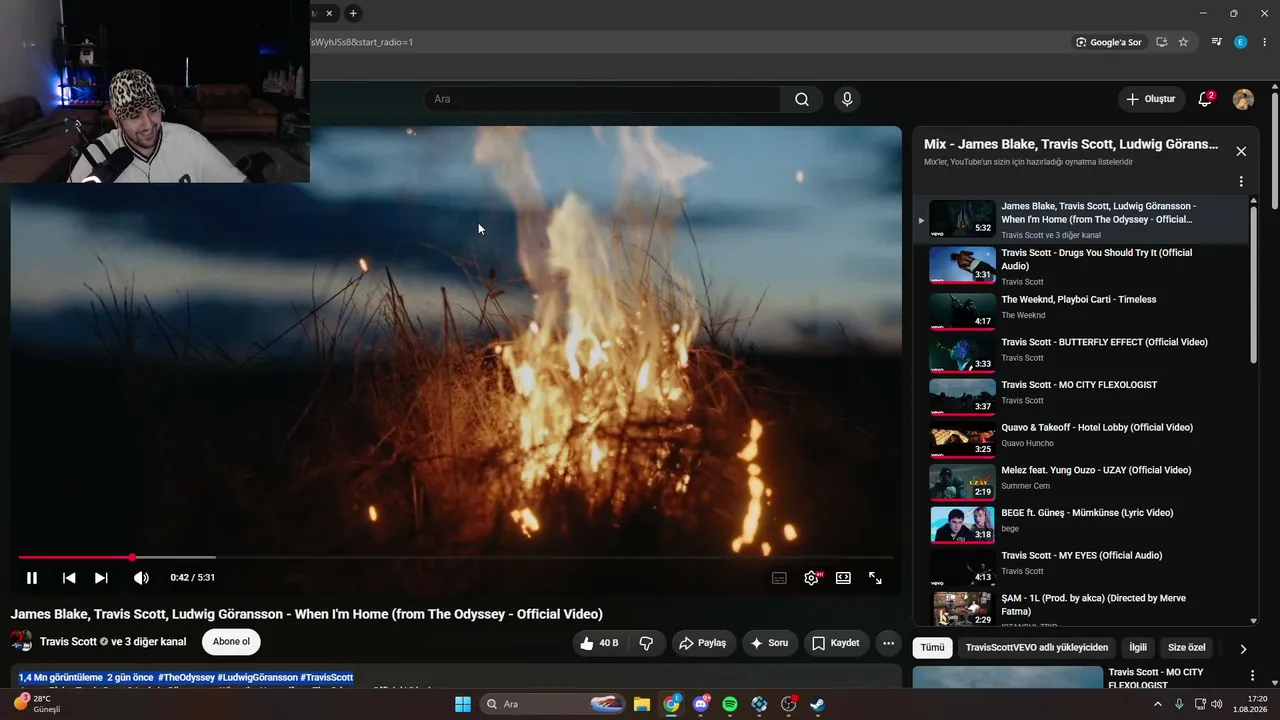This screenshot has width=1280, height=720.
Task: Start voice search with the microphone
Action: point(847,99)
